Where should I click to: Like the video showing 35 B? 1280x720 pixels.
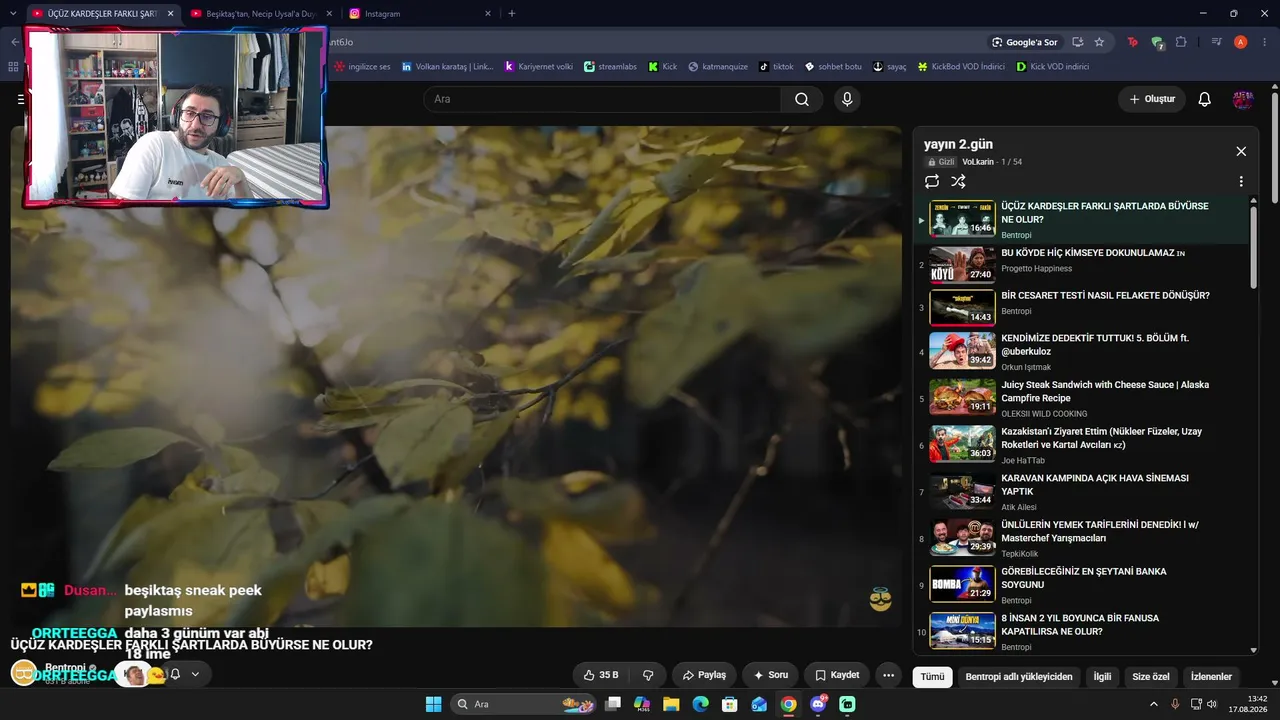coord(601,675)
